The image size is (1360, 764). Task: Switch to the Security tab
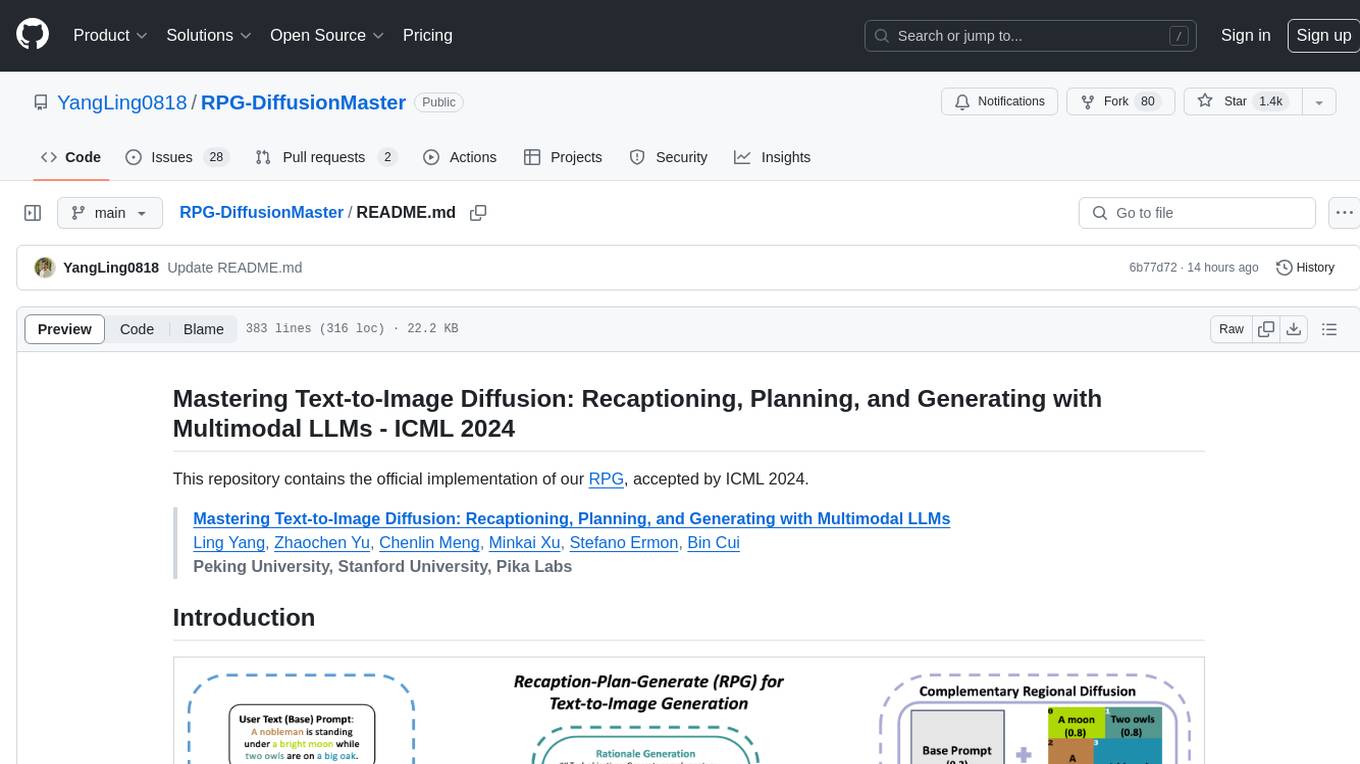668,157
